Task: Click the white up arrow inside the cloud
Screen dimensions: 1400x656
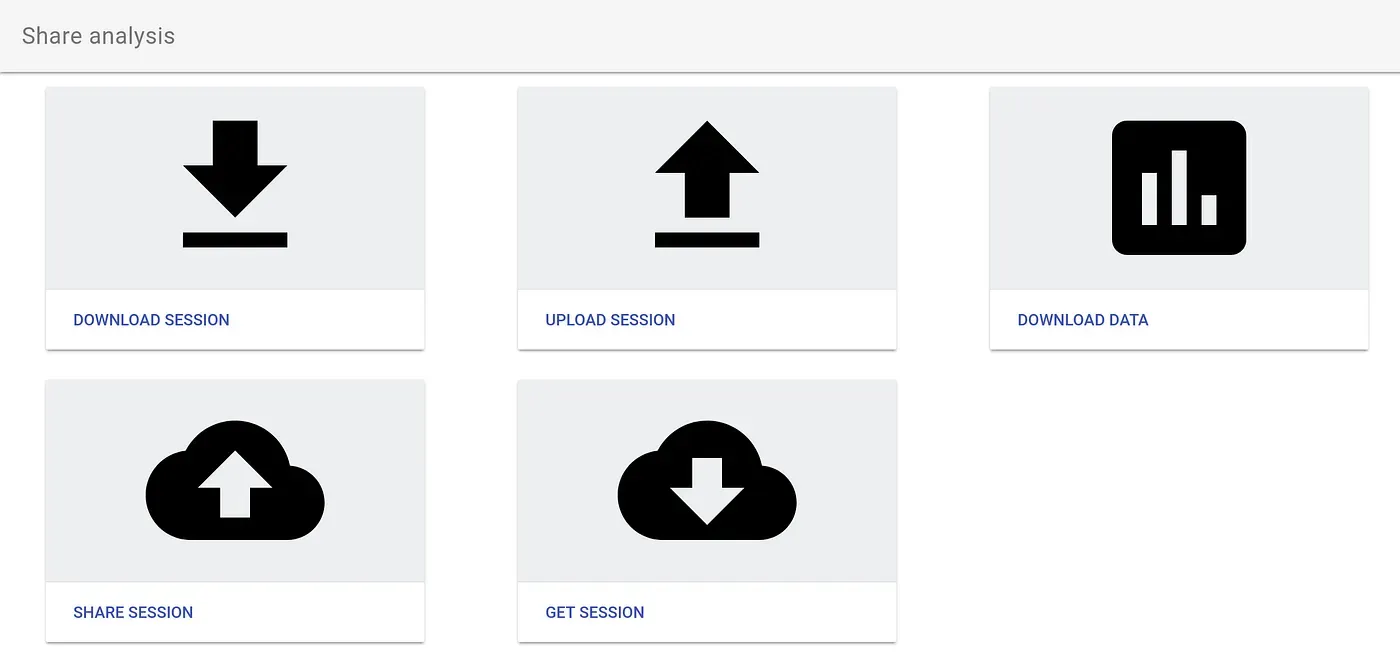Action: tap(235, 484)
